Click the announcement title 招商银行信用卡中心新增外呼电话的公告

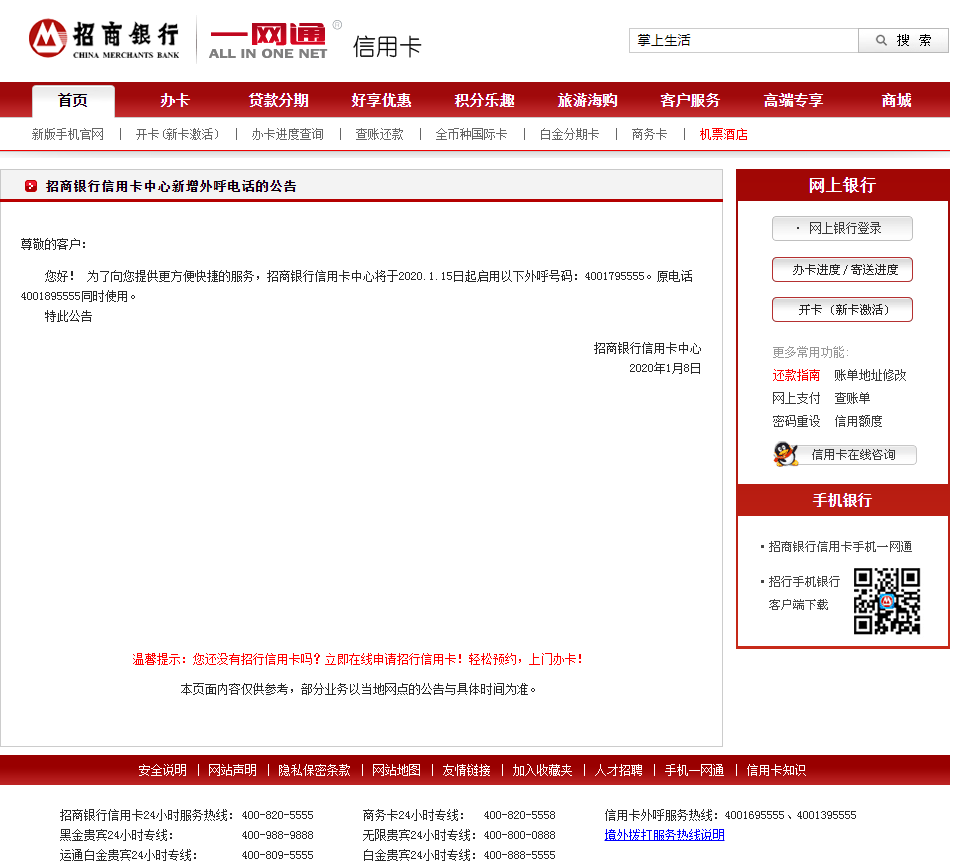click(171, 186)
